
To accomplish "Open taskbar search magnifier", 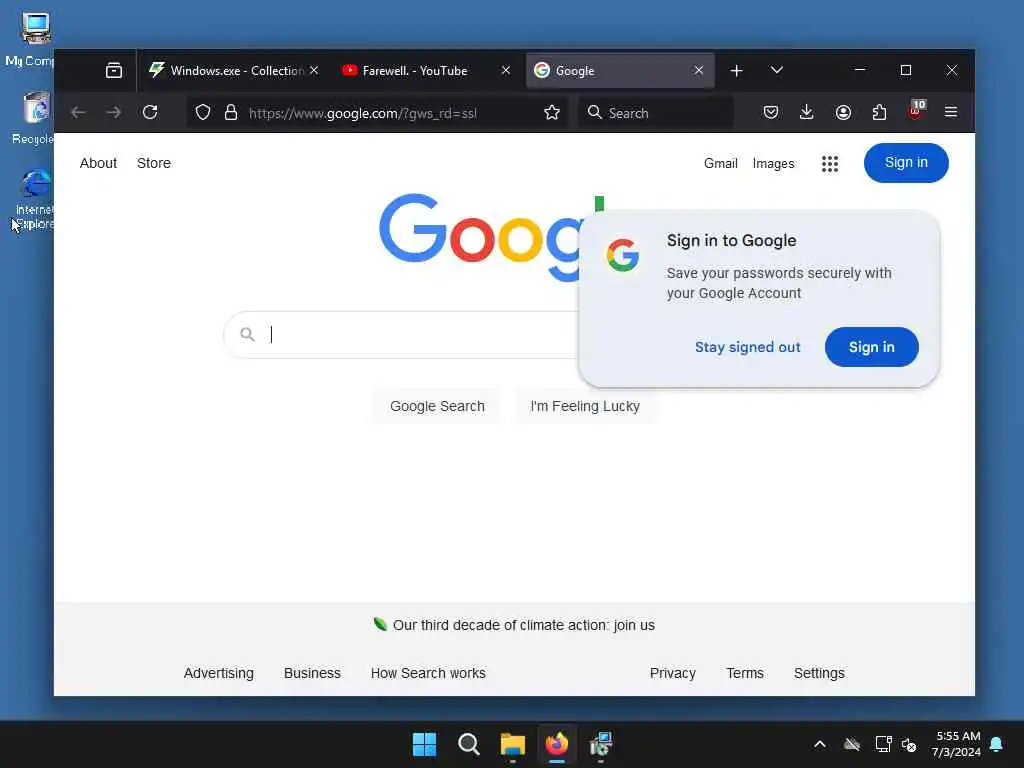I will coord(468,744).
